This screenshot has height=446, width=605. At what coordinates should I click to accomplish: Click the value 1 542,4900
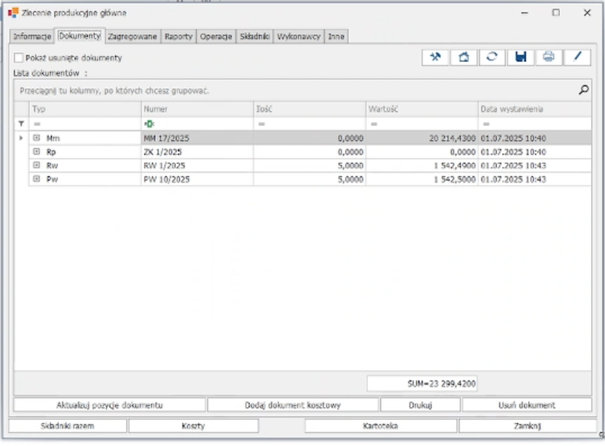click(x=455, y=166)
